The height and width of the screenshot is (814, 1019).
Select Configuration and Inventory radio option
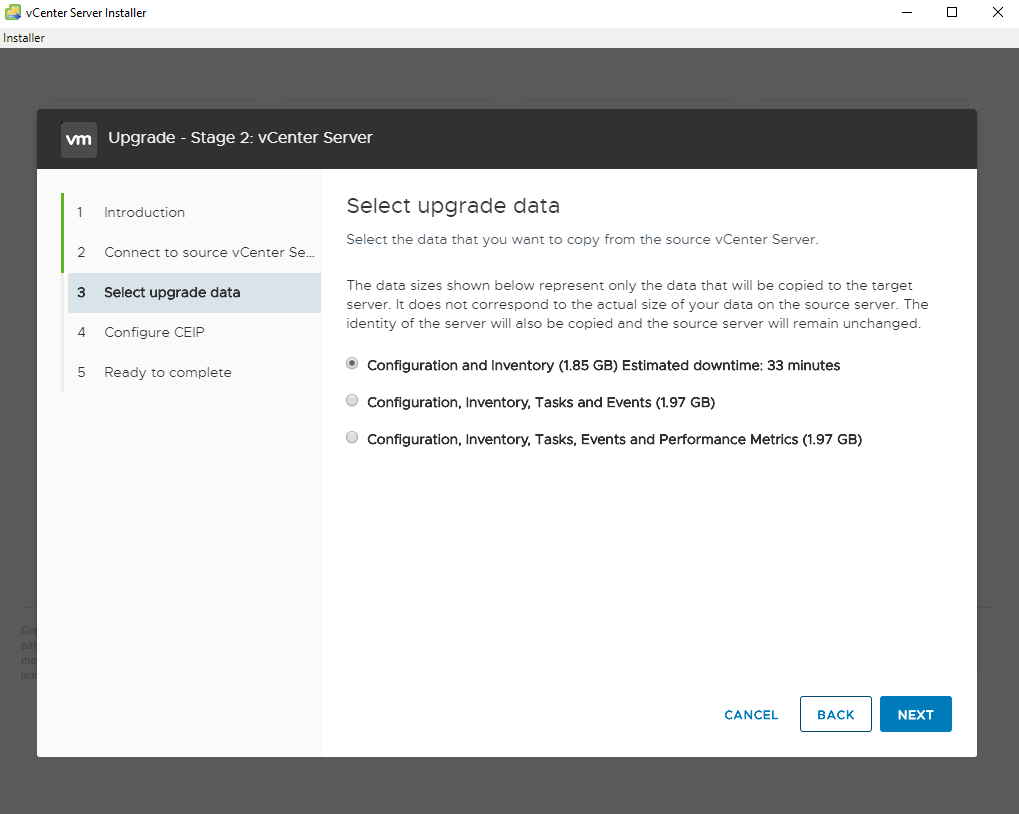click(x=352, y=364)
